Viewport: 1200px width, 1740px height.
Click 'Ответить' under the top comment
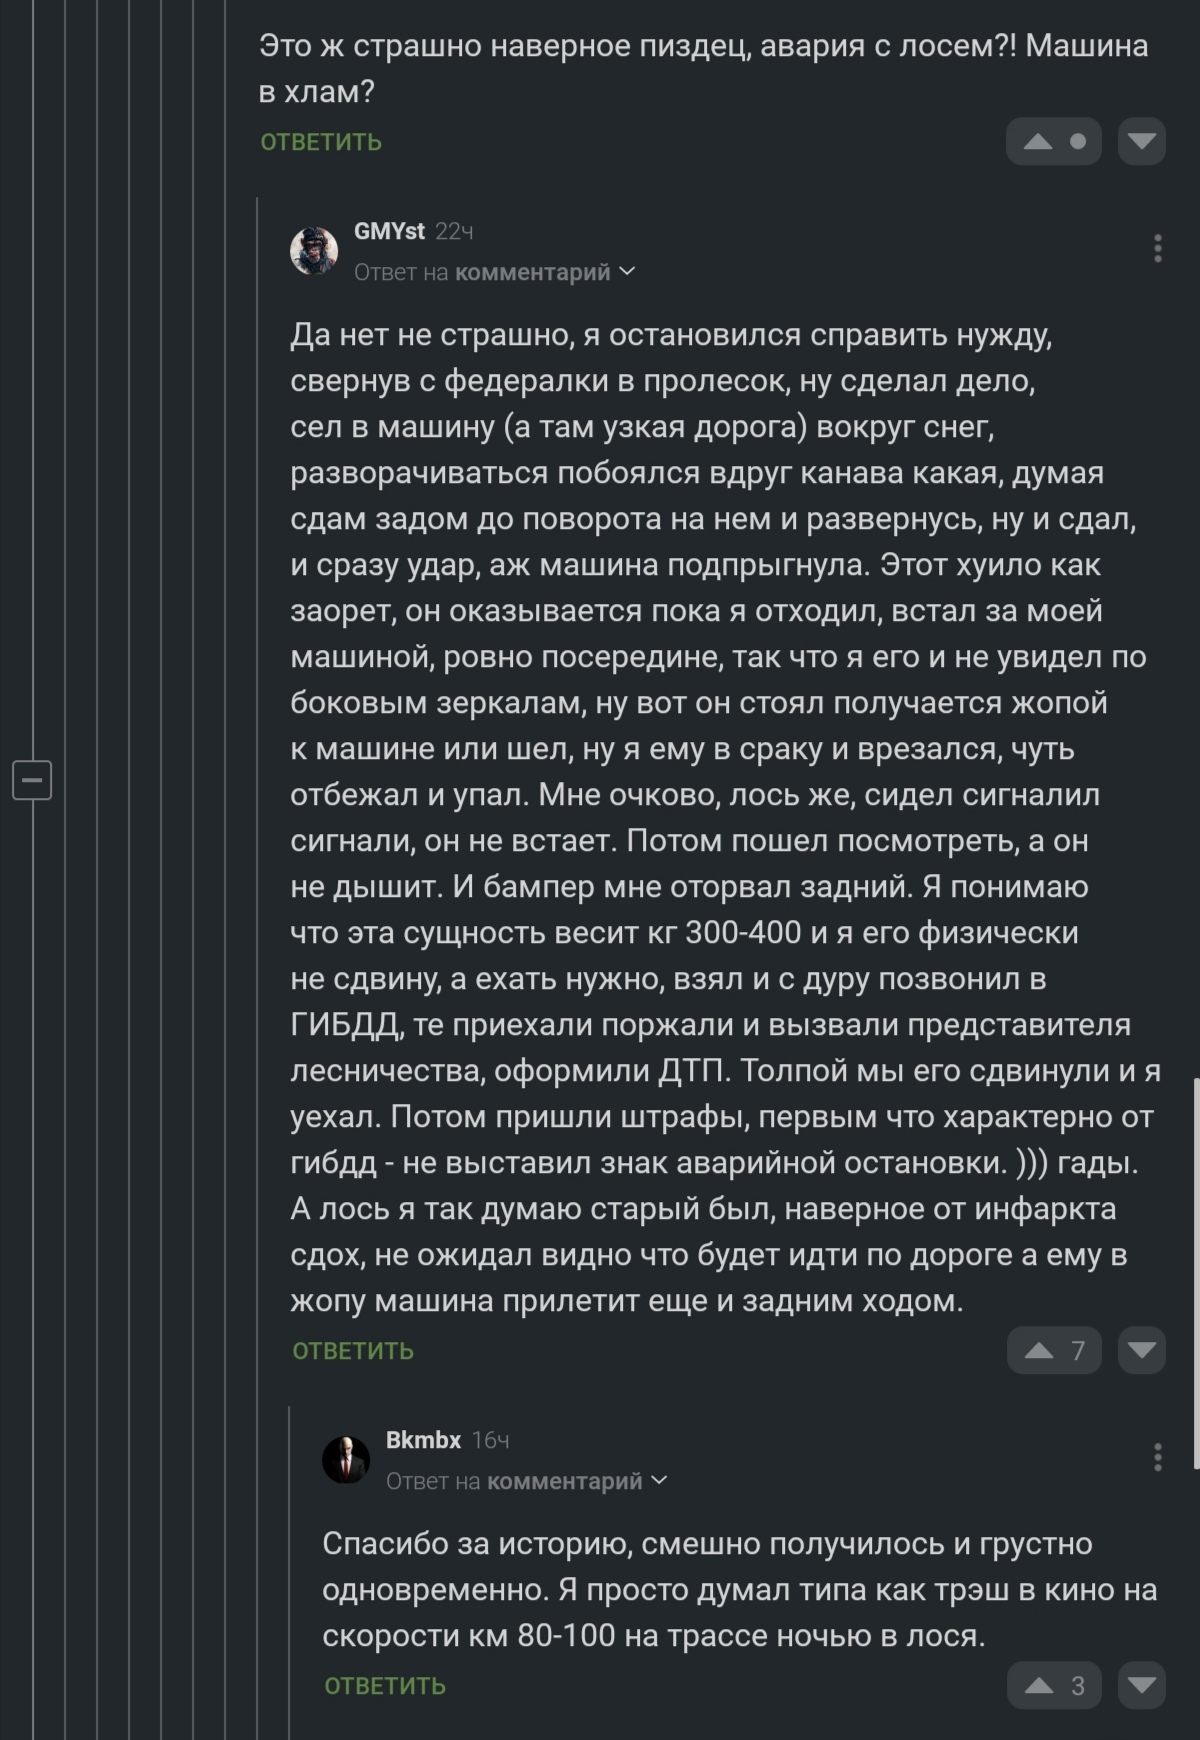pos(321,142)
